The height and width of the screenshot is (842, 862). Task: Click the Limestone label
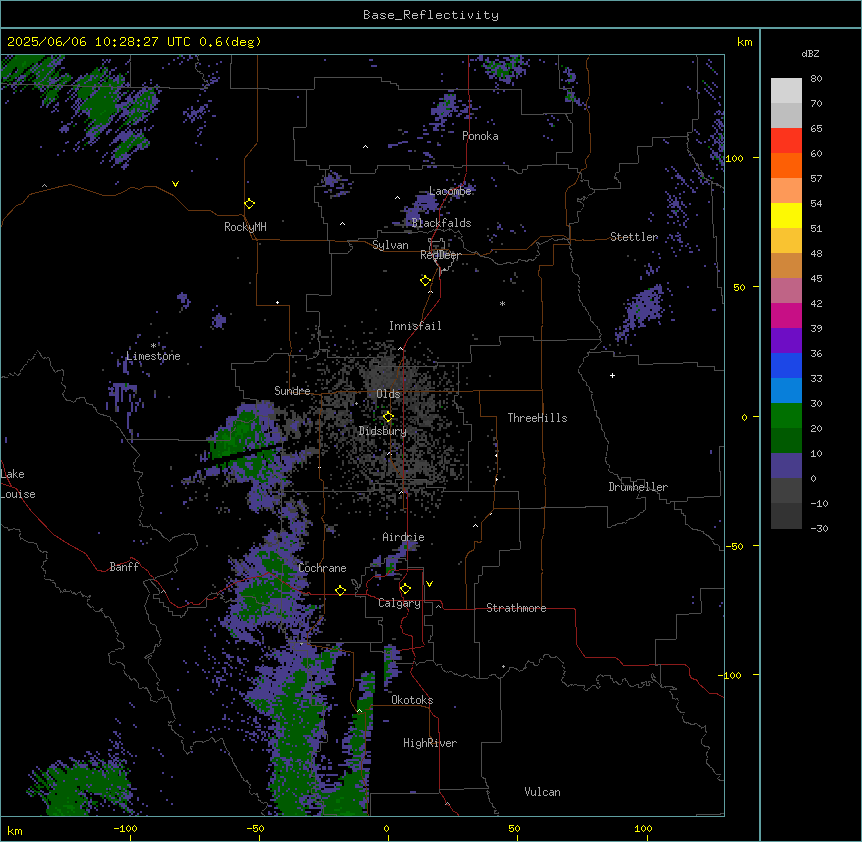point(153,356)
